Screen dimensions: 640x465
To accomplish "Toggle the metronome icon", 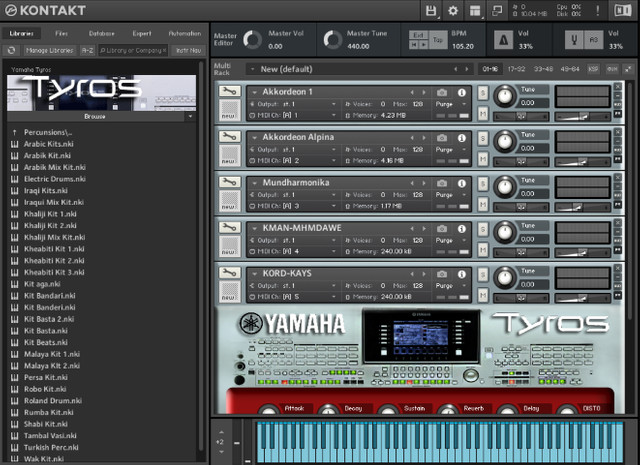I will 504,40.
